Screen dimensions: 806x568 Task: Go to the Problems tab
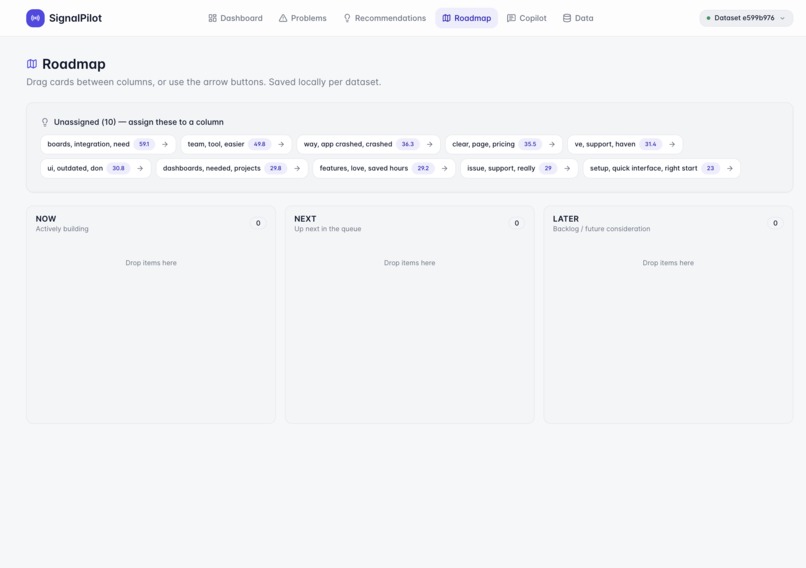click(302, 18)
